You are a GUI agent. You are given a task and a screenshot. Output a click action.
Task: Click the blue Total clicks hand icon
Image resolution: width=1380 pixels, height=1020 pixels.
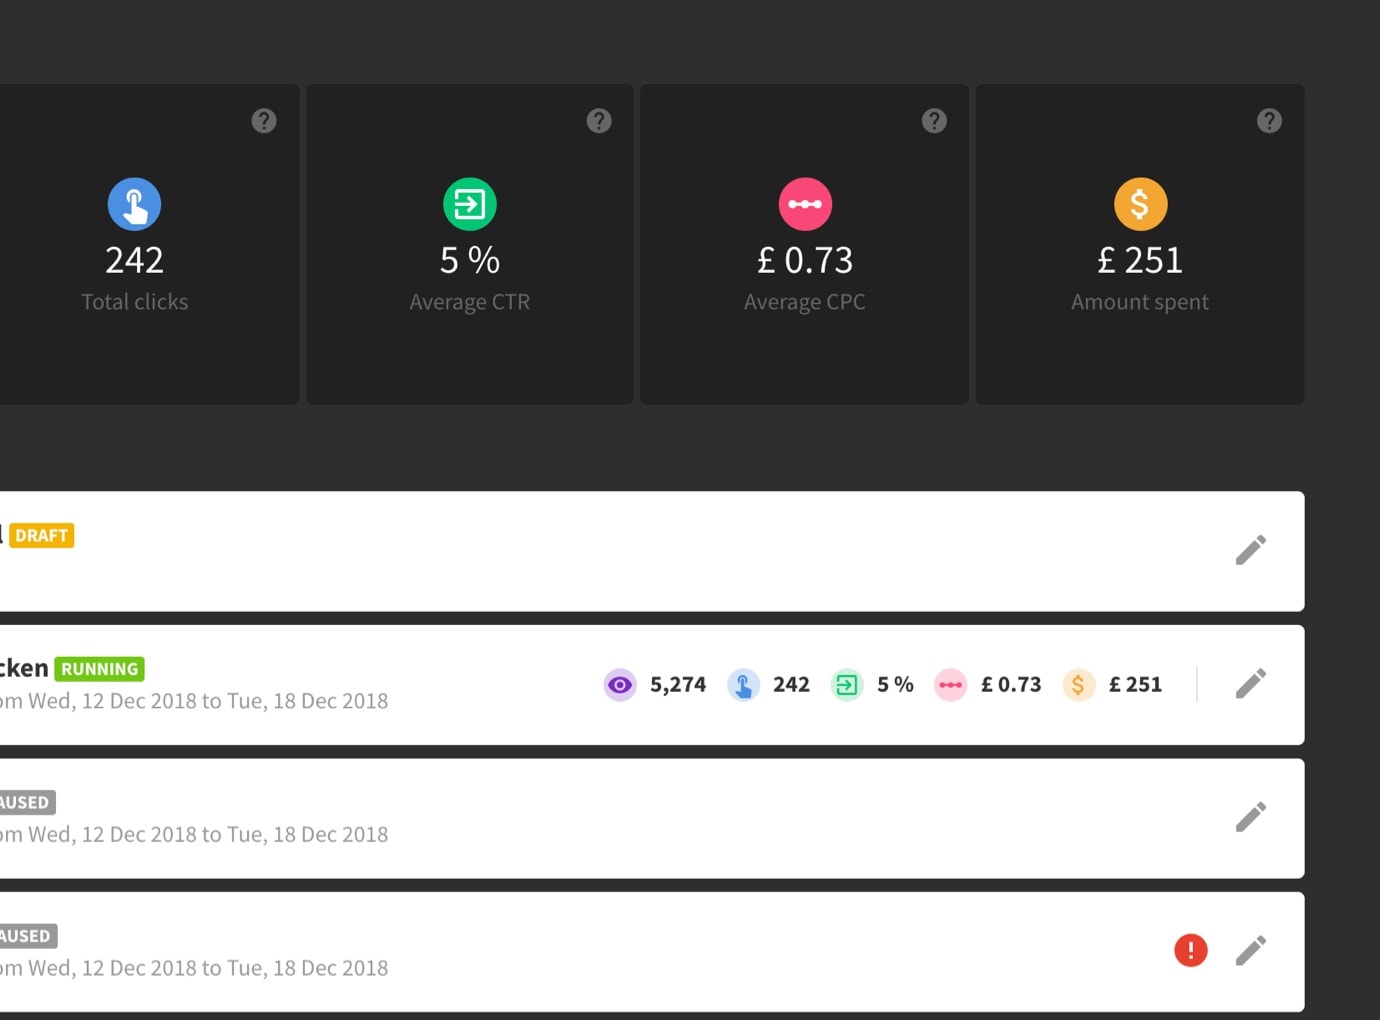tap(135, 204)
